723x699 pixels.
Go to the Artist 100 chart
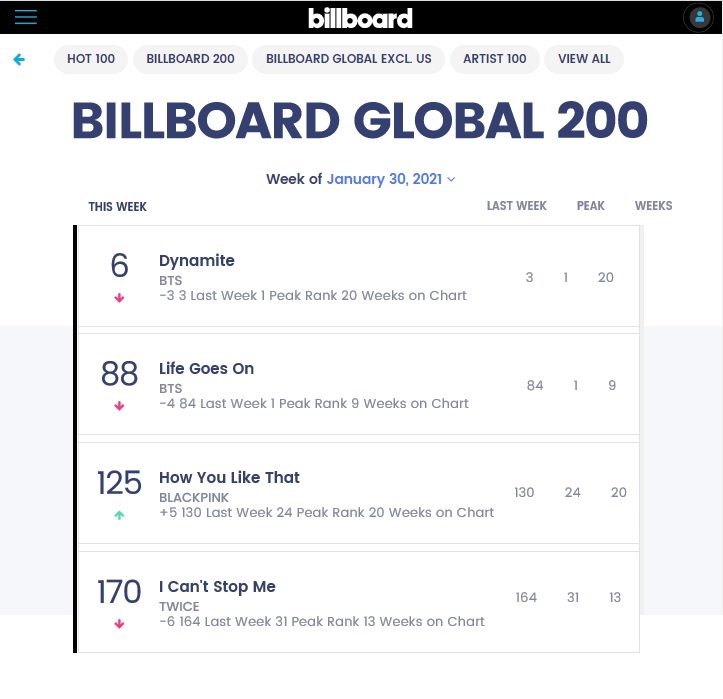point(495,59)
